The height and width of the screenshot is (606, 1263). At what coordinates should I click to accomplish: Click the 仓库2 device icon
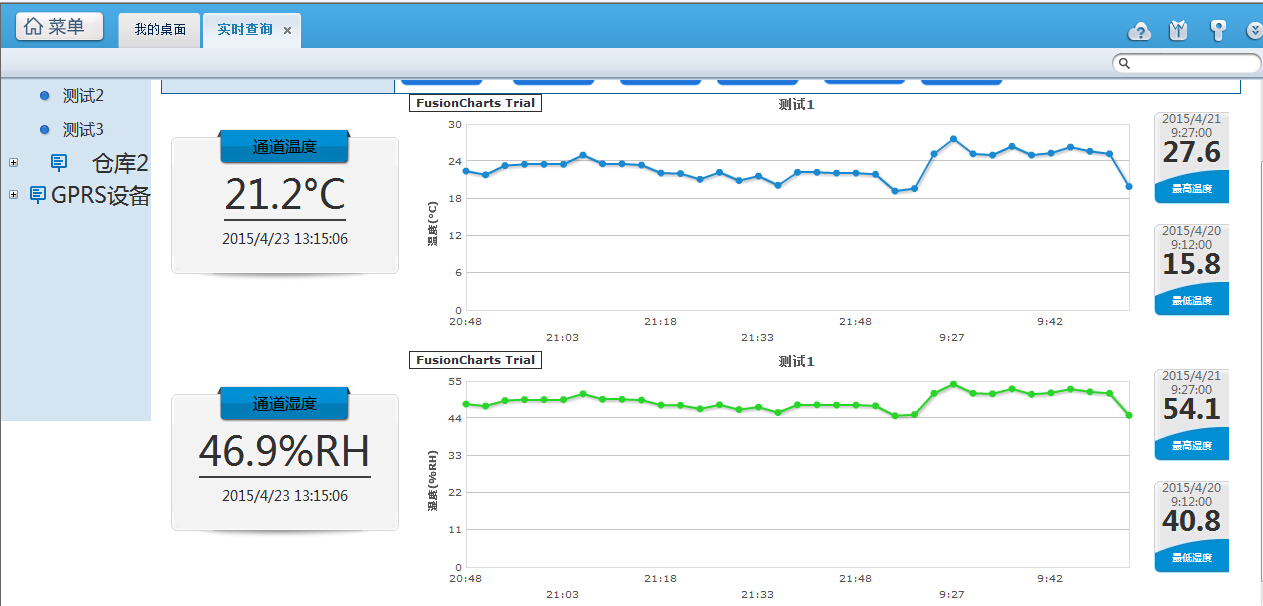pyautogui.click(x=59, y=162)
